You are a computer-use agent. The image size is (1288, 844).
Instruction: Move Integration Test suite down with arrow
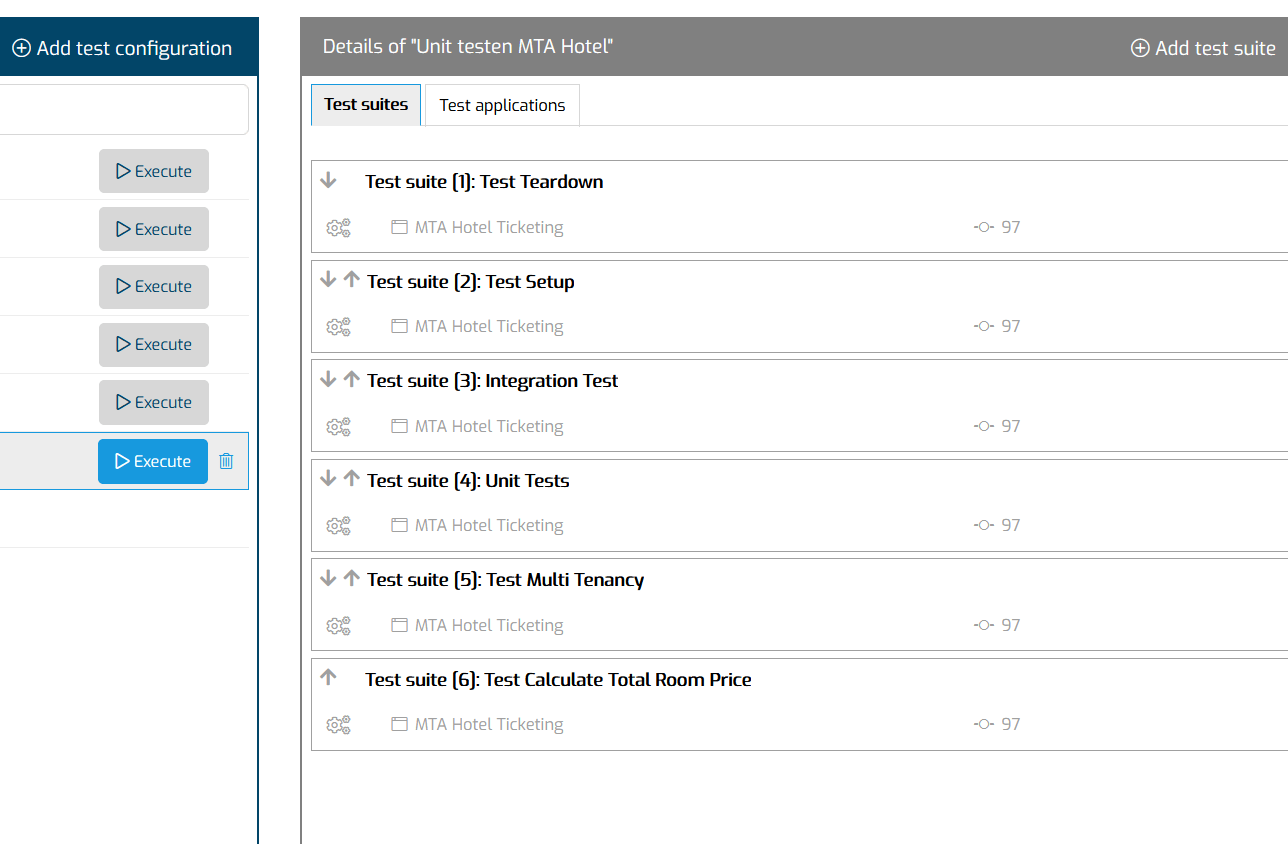pyautogui.click(x=328, y=380)
